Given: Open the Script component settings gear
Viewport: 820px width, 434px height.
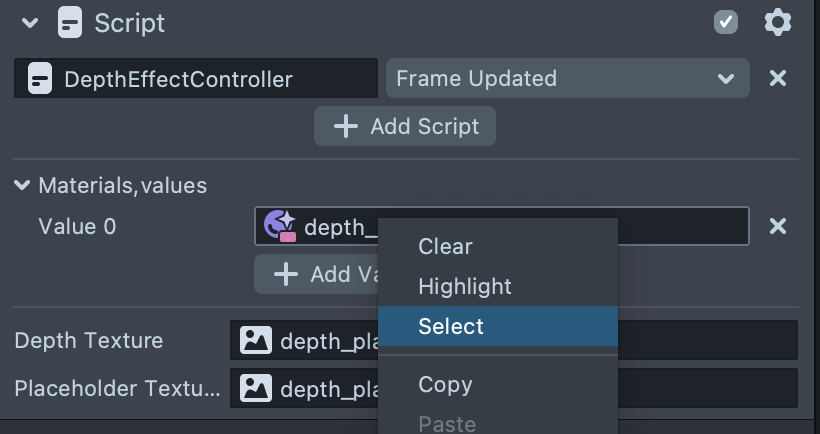Looking at the screenshot, I should (777, 22).
